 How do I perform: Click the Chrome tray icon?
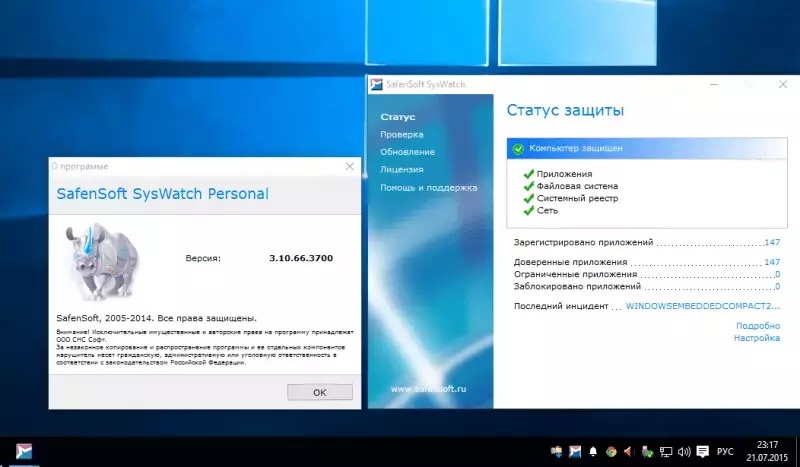pos(611,452)
